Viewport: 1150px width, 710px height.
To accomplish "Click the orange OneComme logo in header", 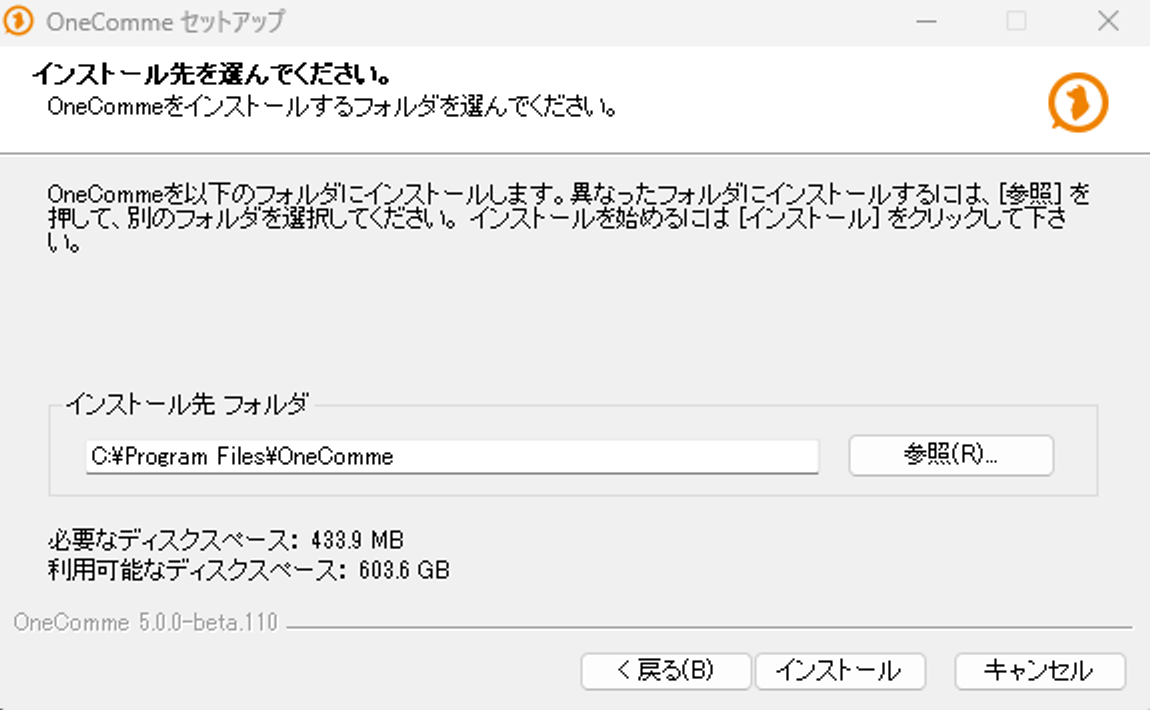I will coord(1078,102).
